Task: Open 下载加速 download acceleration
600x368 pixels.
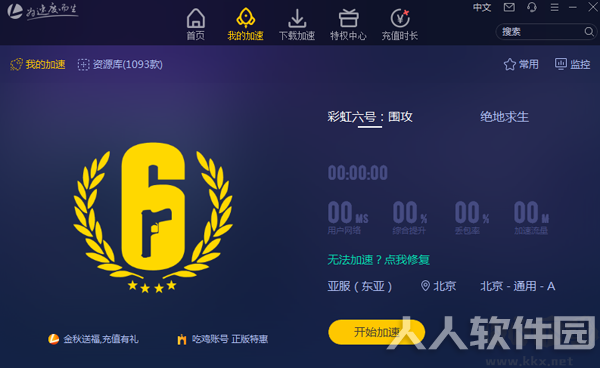Action: [x=297, y=24]
